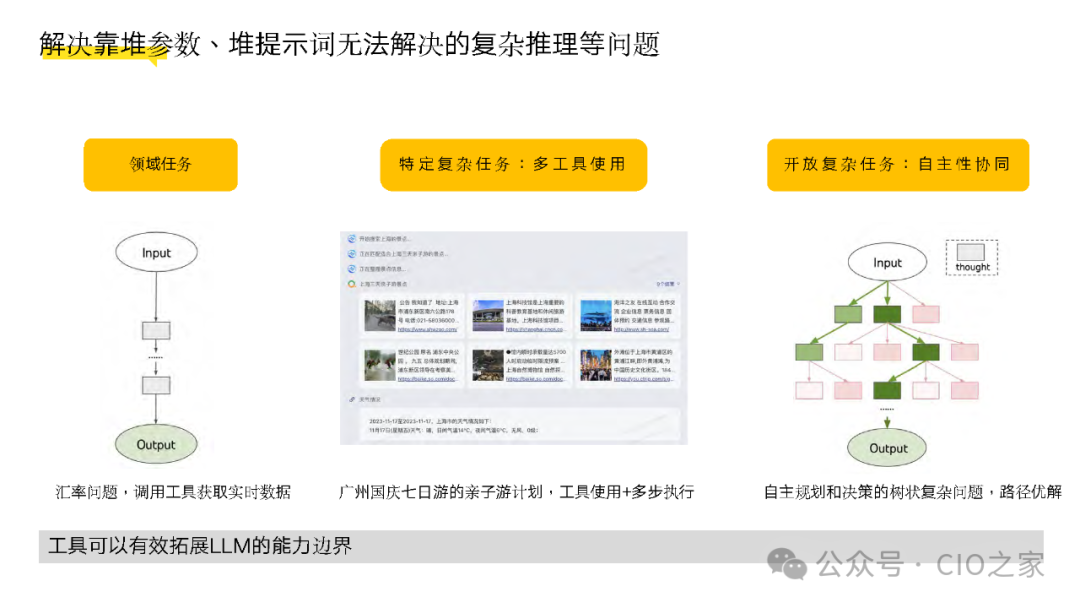Open the baike.so.com link in 上海自然博物馆 card
Image resolution: width=1080 pixels, height=608 pixels.
click(535, 379)
